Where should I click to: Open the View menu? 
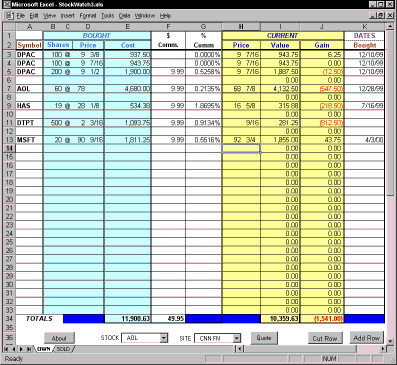[49, 16]
